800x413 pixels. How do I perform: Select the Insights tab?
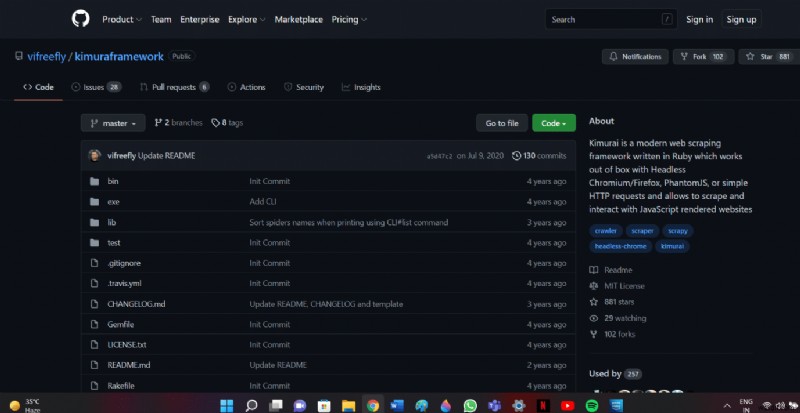360,87
